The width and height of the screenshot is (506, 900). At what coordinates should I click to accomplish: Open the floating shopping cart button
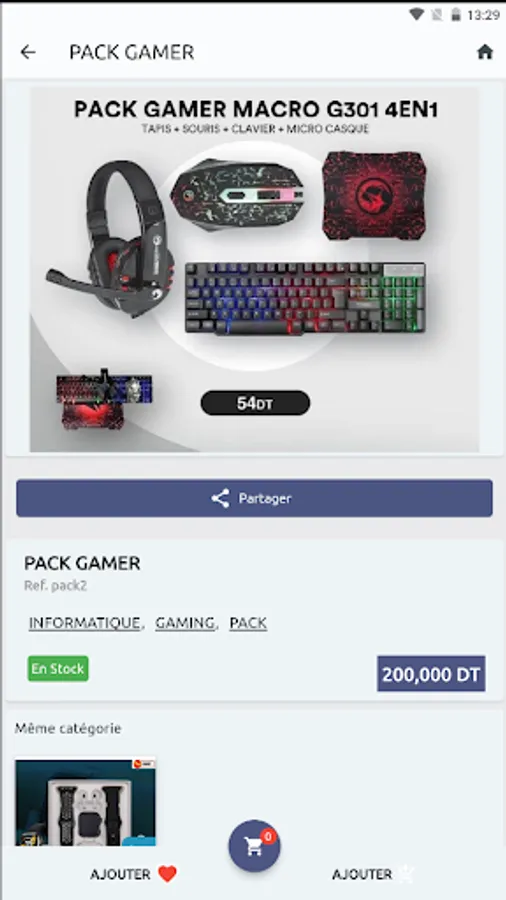(x=254, y=846)
